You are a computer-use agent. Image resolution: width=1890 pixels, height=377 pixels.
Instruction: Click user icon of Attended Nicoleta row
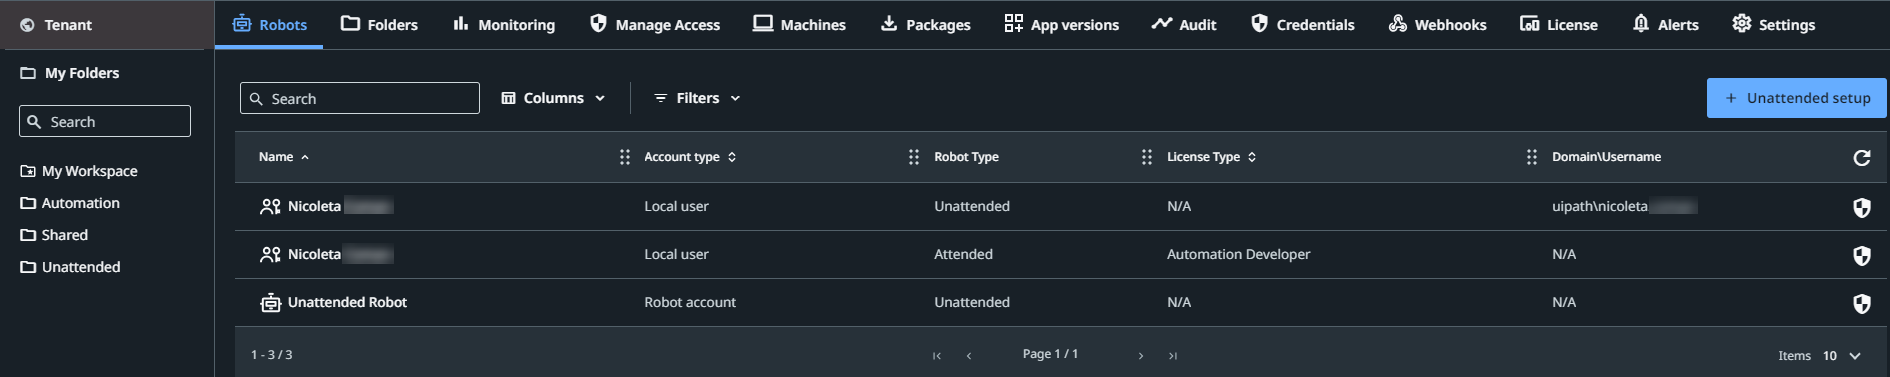[270, 254]
